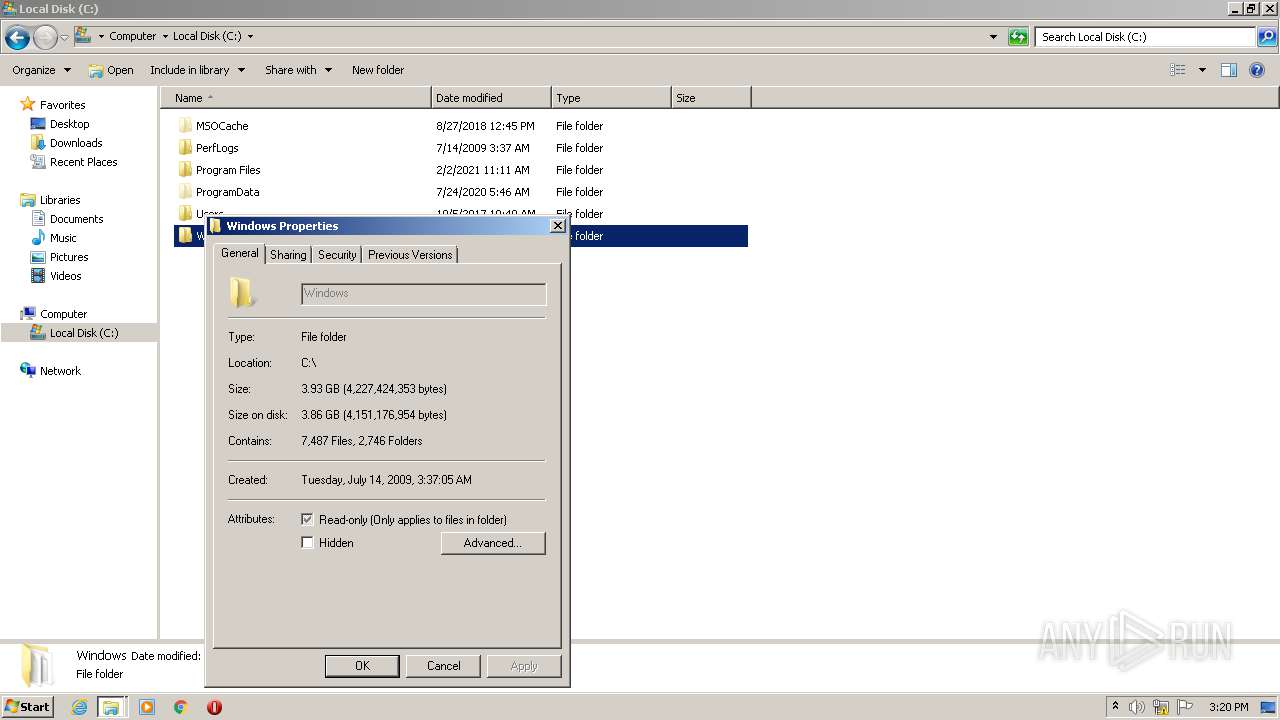
Task: Switch to the Sharing tab
Action: (x=288, y=255)
